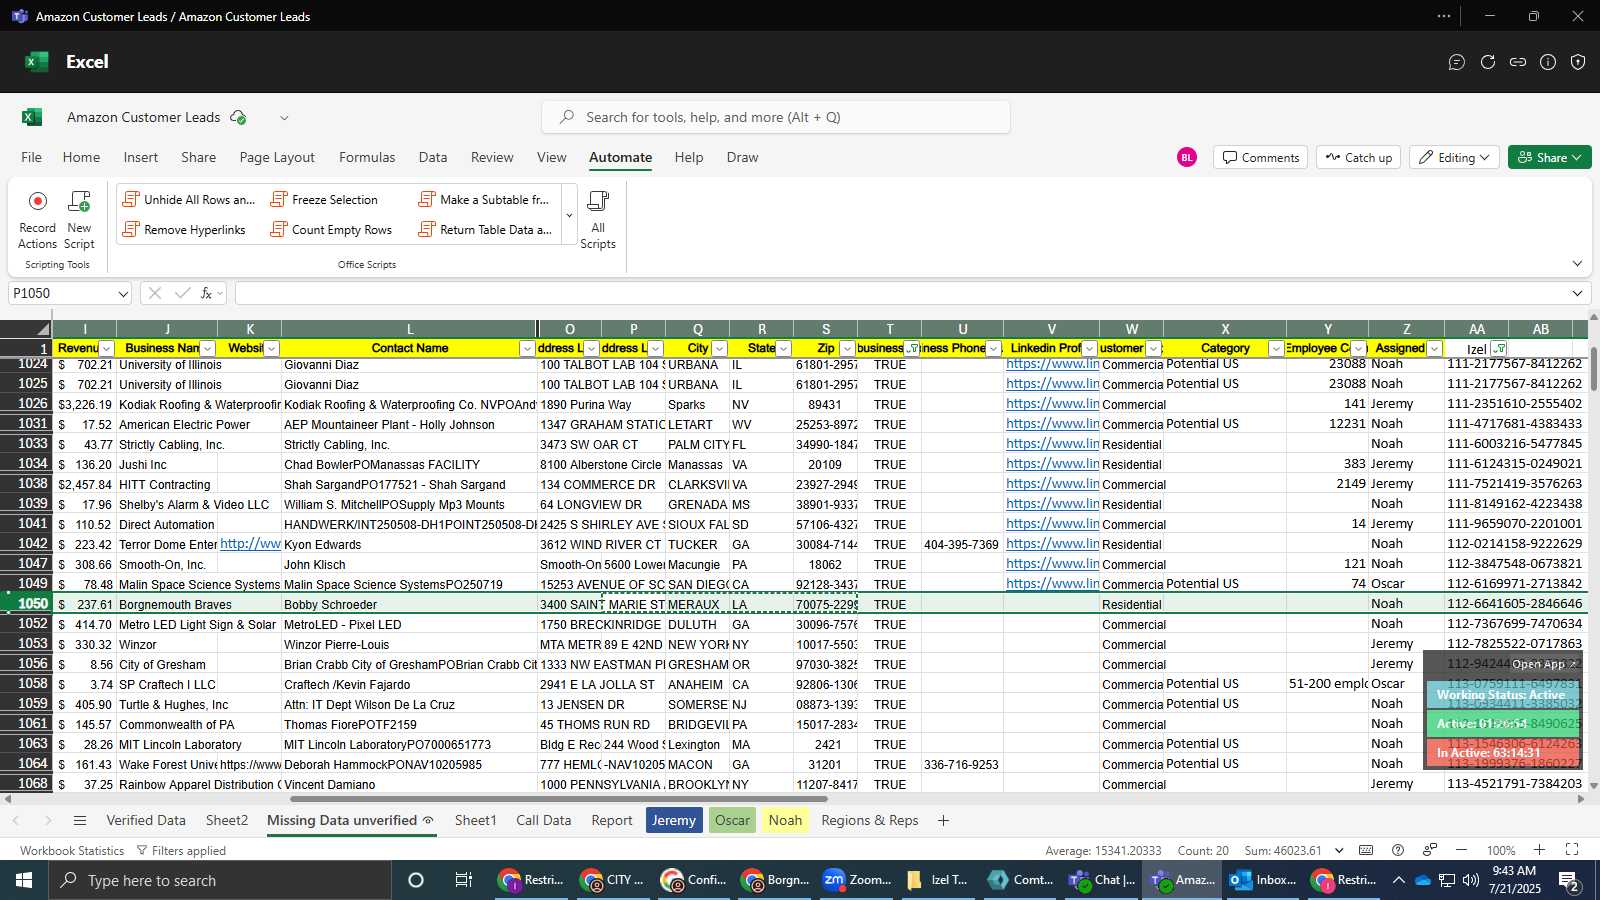
Task: Click the shield icon in the Teams header
Action: coord(1578,62)
